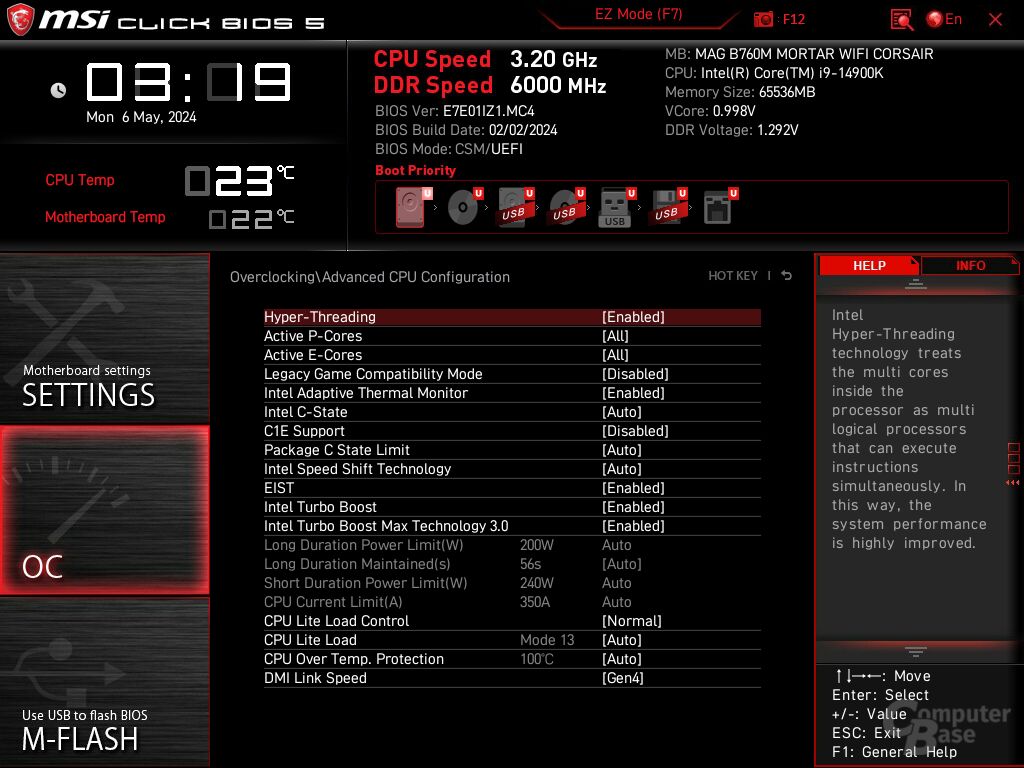The width and height of the screenshot is (1024, 768).
Task: Click the language globe icon
Action: coord(935,20)
